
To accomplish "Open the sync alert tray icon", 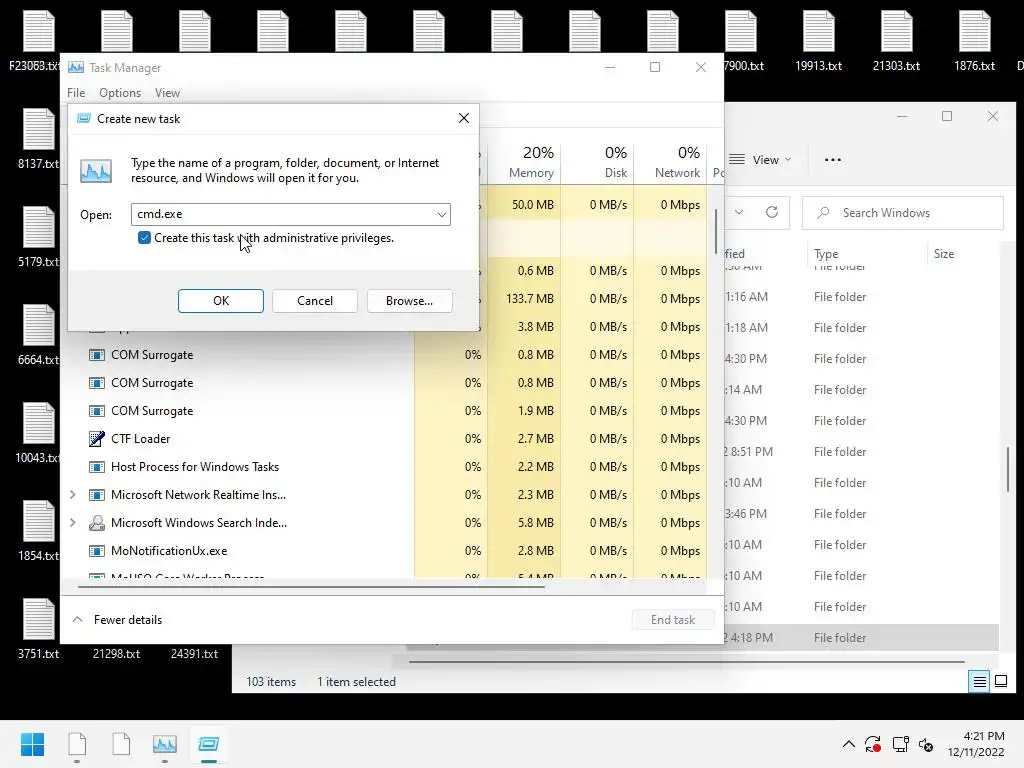I will (873, 744).
